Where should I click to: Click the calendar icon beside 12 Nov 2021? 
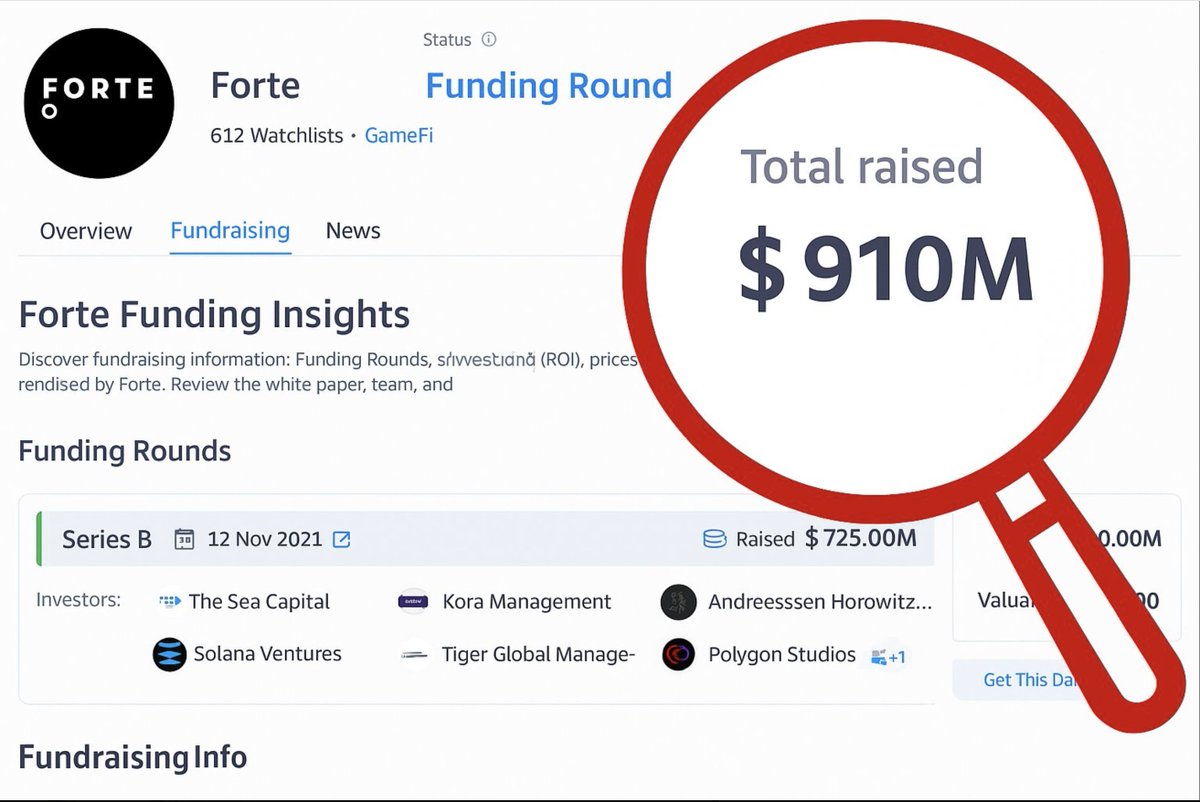[185, 540]
